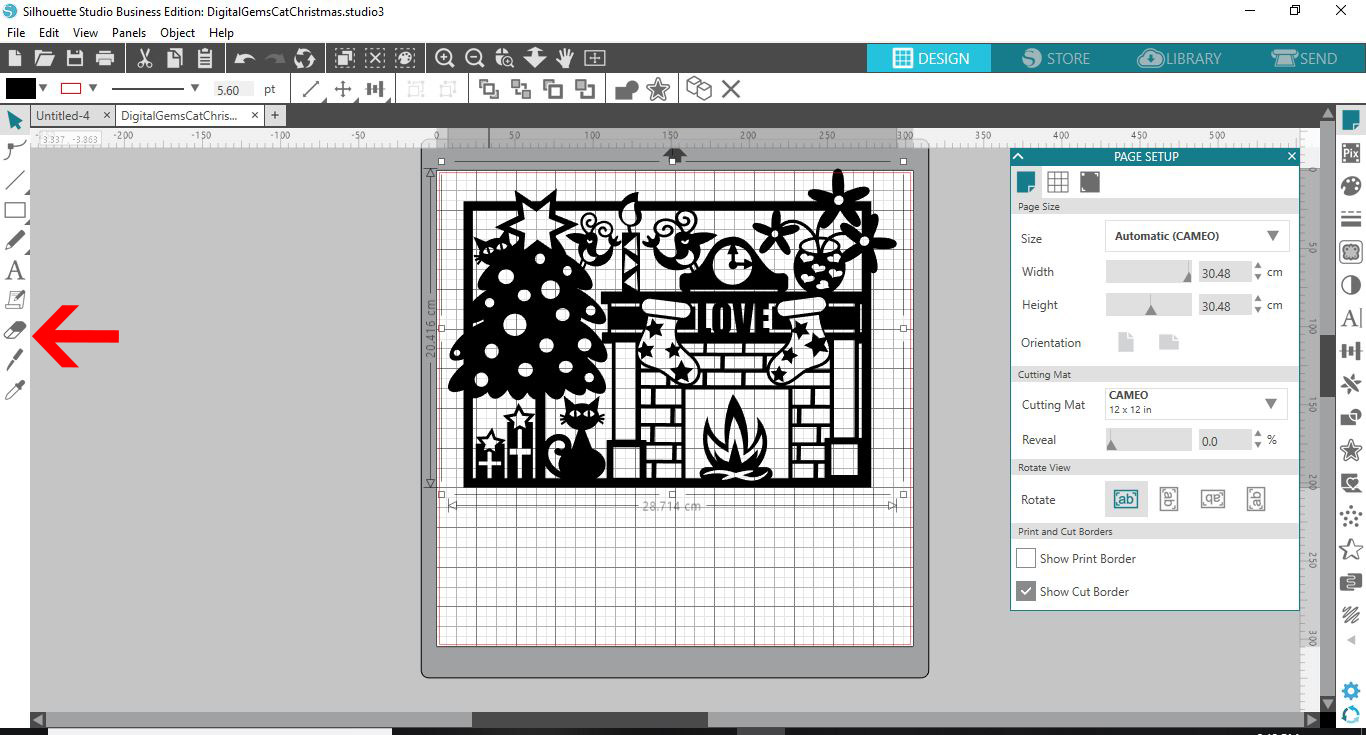Increase Height with stepper arrow
The image size is (1366, 735).
tap(1259, 299)
